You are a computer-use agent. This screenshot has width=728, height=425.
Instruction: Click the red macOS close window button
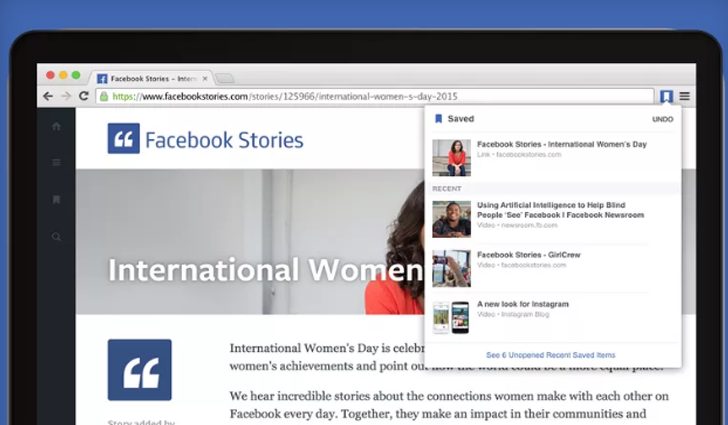[50, 75]
